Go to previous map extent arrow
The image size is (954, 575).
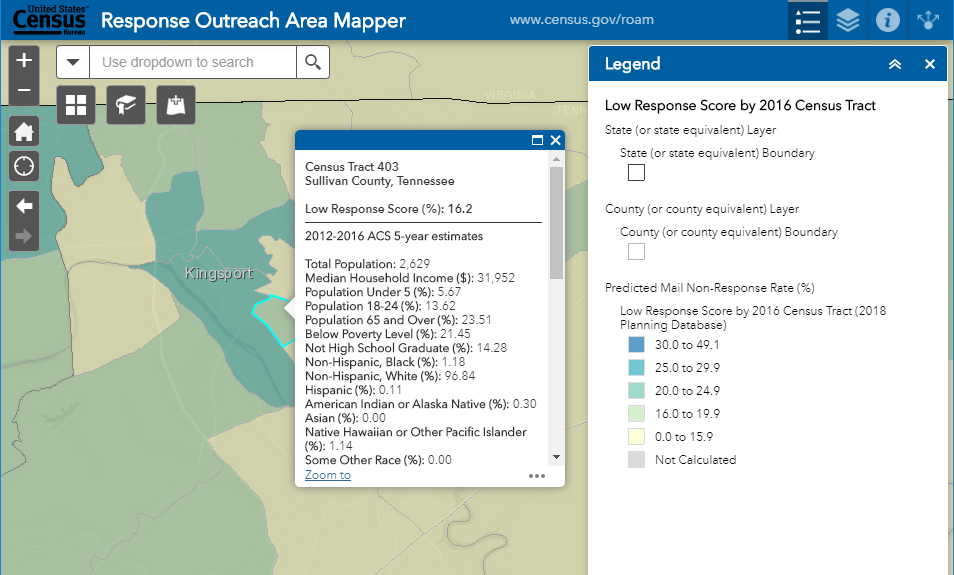[24, 206]
